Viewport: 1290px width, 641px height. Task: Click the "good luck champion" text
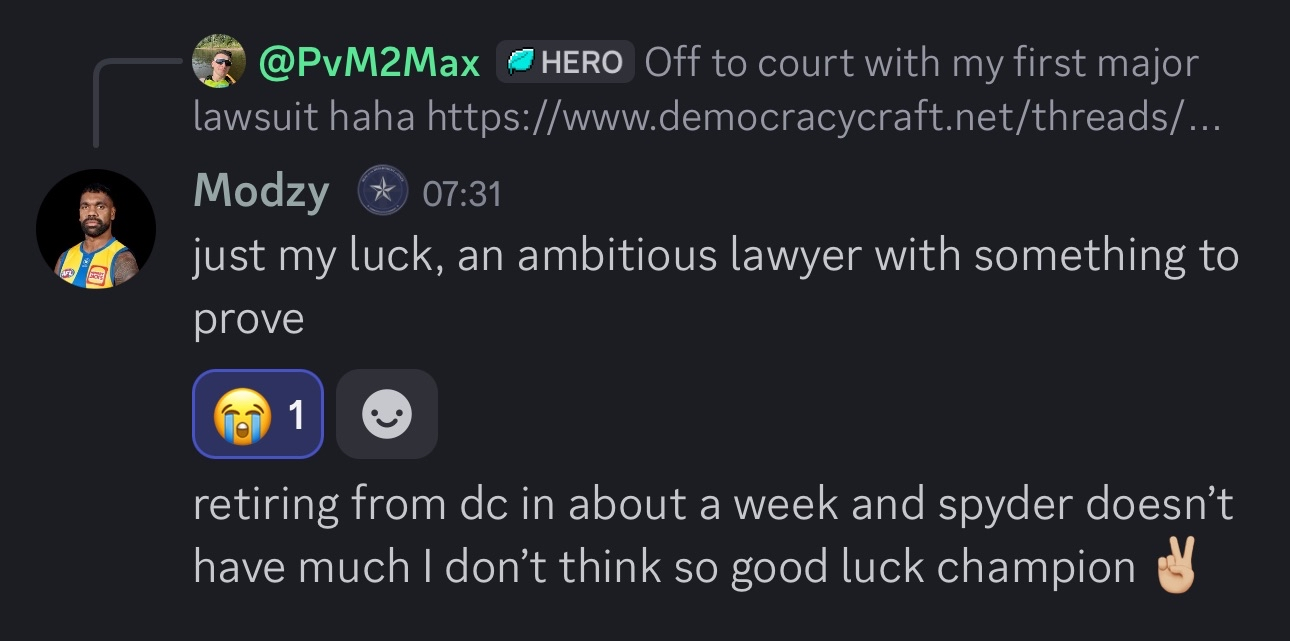coord(934,568)
